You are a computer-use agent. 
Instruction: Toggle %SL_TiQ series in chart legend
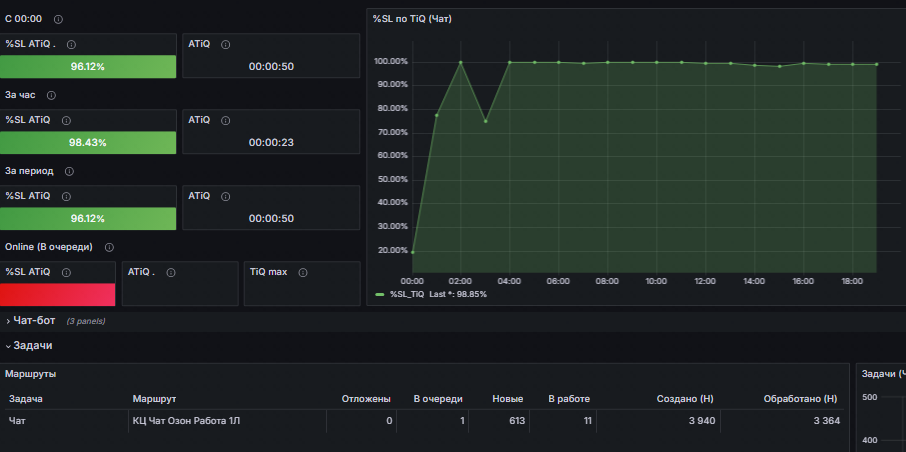coord(409,294)
